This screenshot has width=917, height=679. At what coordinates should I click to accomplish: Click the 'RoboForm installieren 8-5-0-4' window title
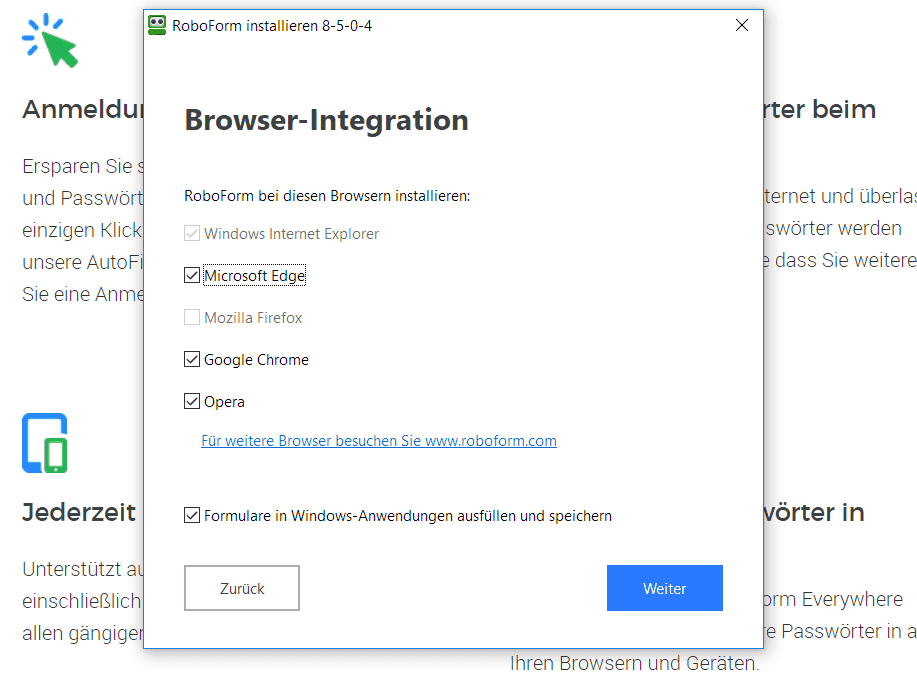tap(272, 26)
